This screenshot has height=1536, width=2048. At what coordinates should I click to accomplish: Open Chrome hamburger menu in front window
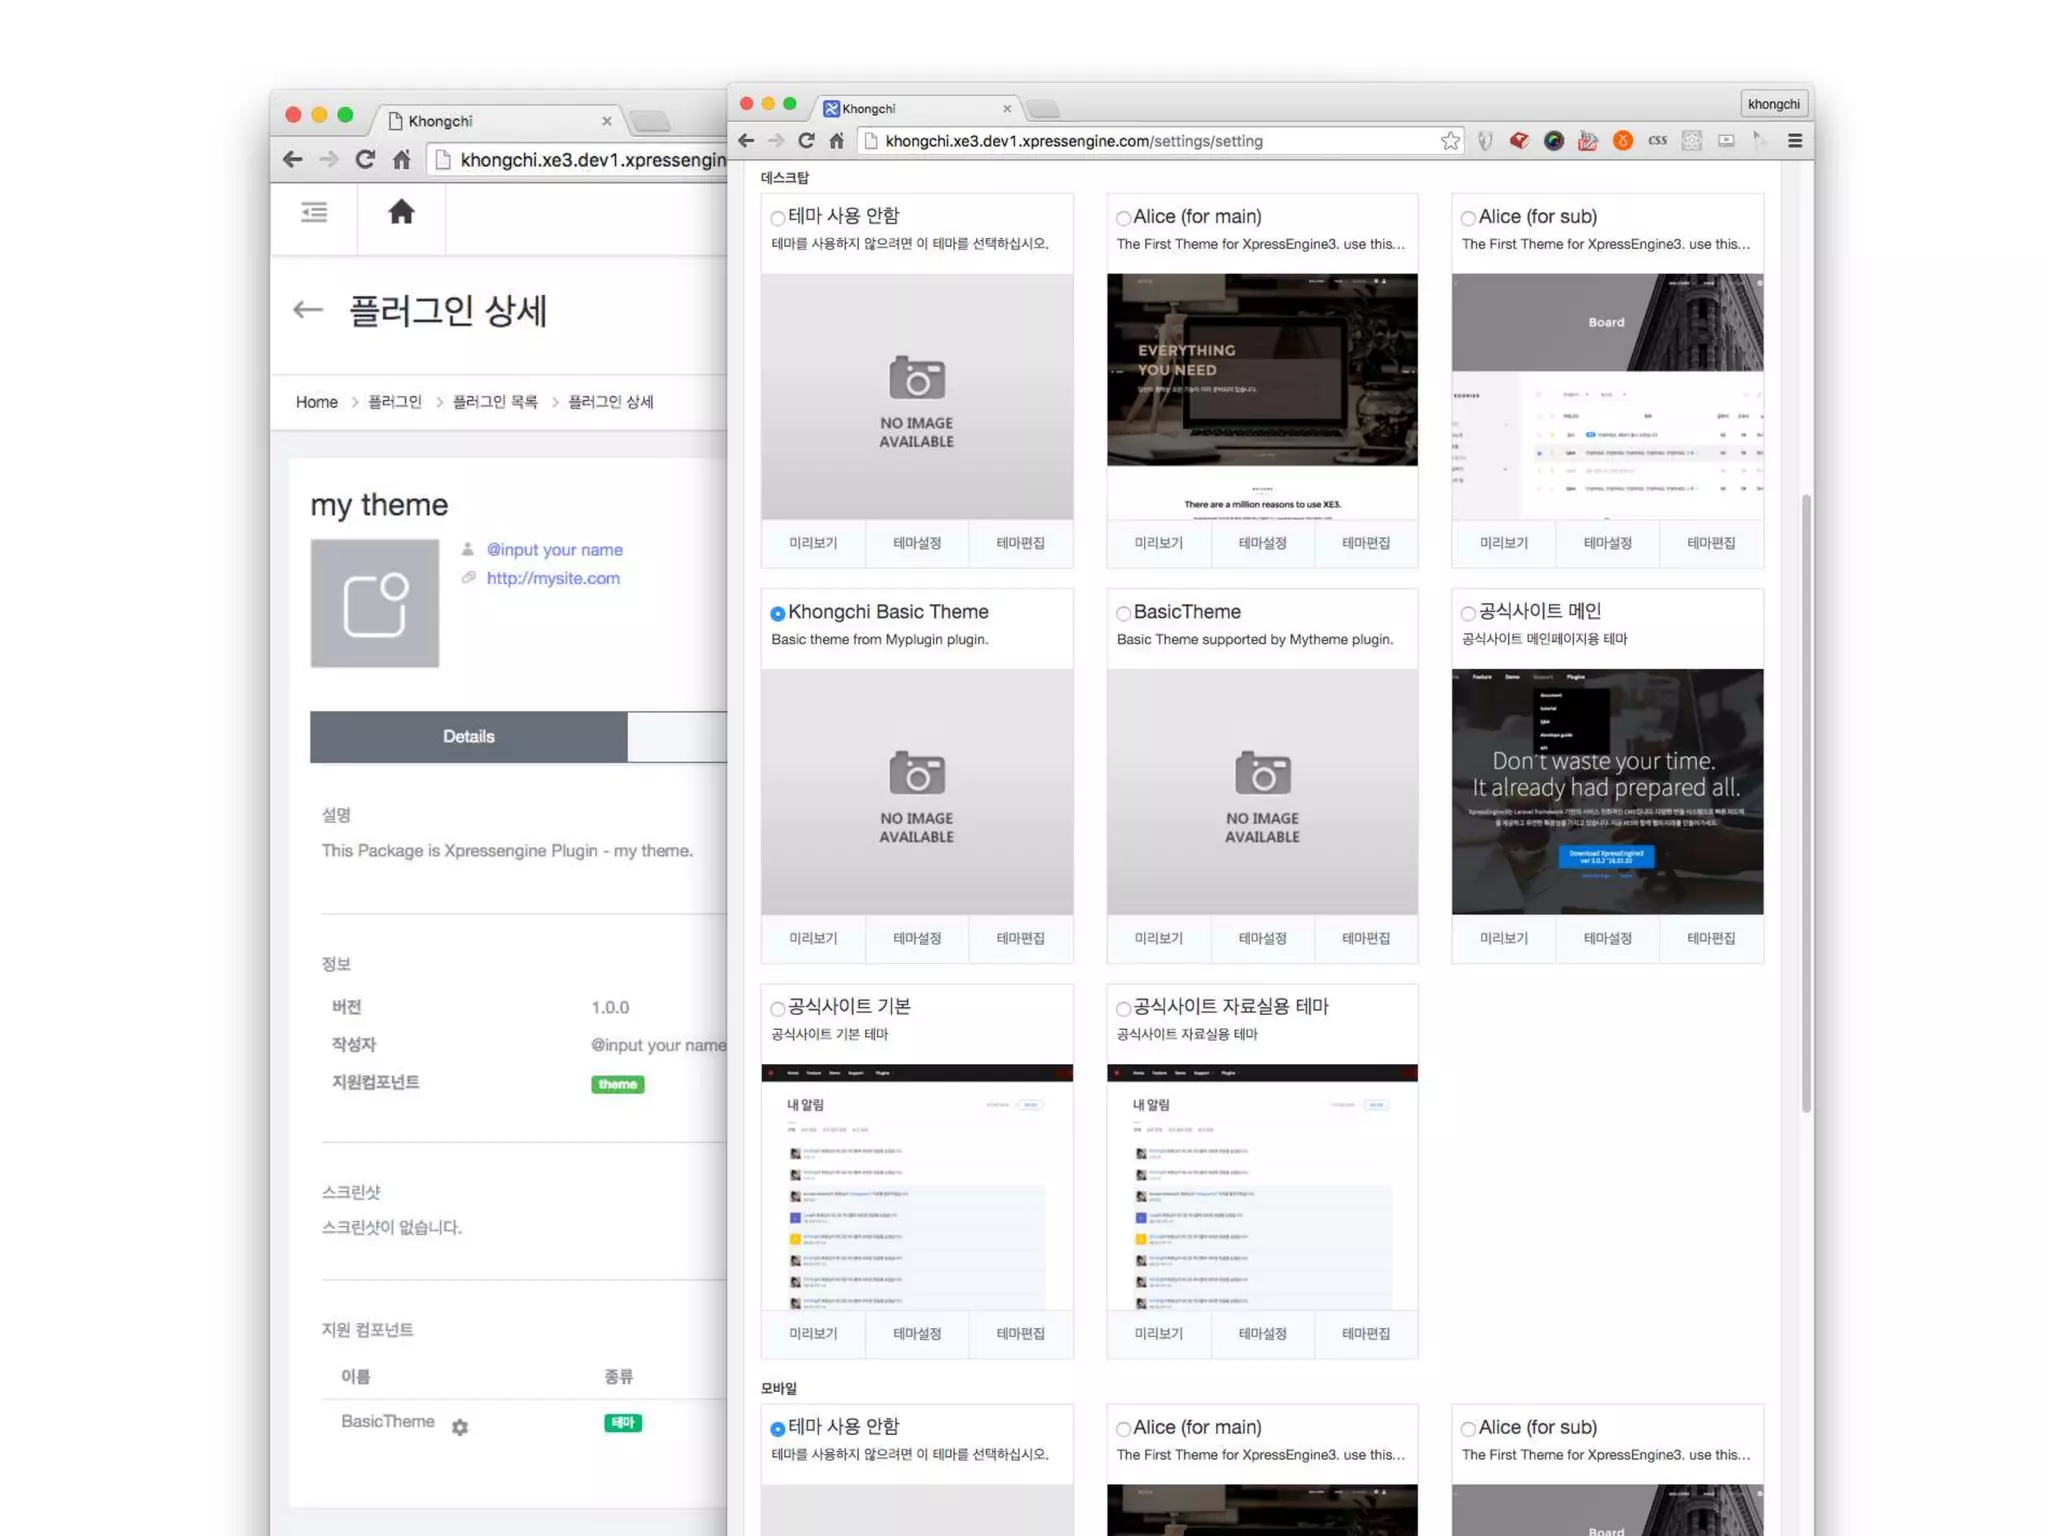click(1795, 141)
